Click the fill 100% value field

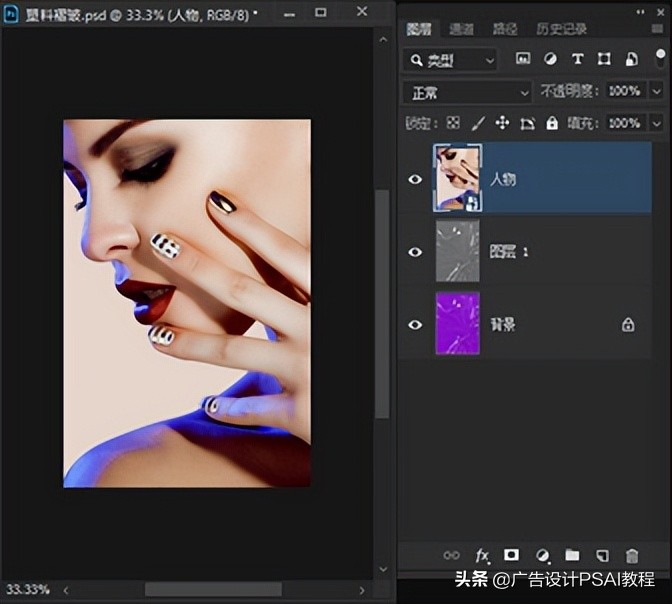click(625, 123)
